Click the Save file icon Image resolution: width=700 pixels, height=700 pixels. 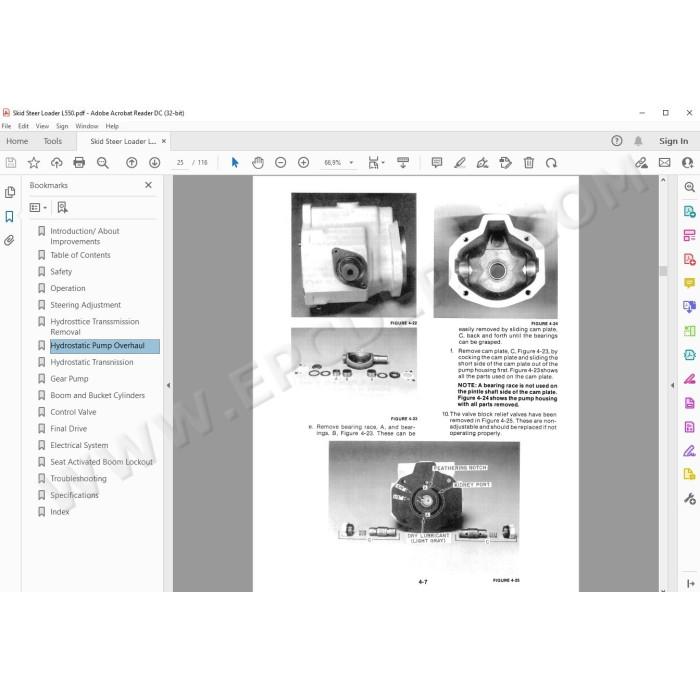(x=11, y=163)
